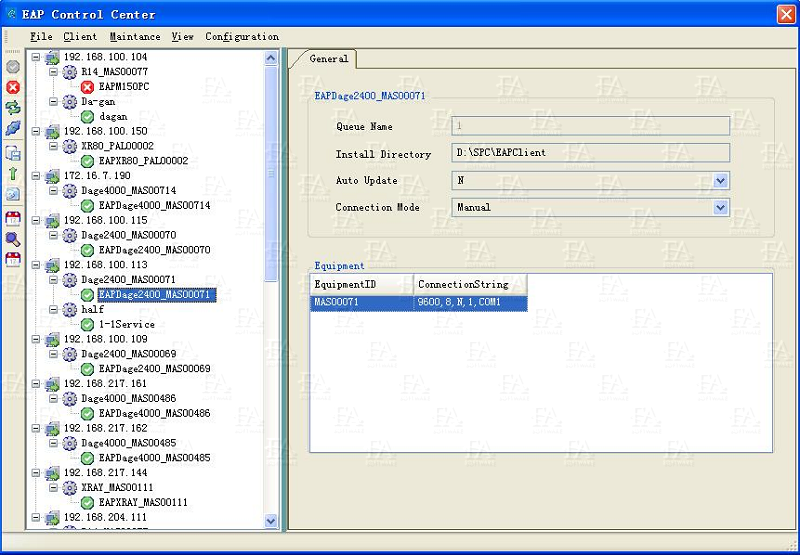
Task: Click the blue connection plug toolbar icon
Action: point(13,128)
